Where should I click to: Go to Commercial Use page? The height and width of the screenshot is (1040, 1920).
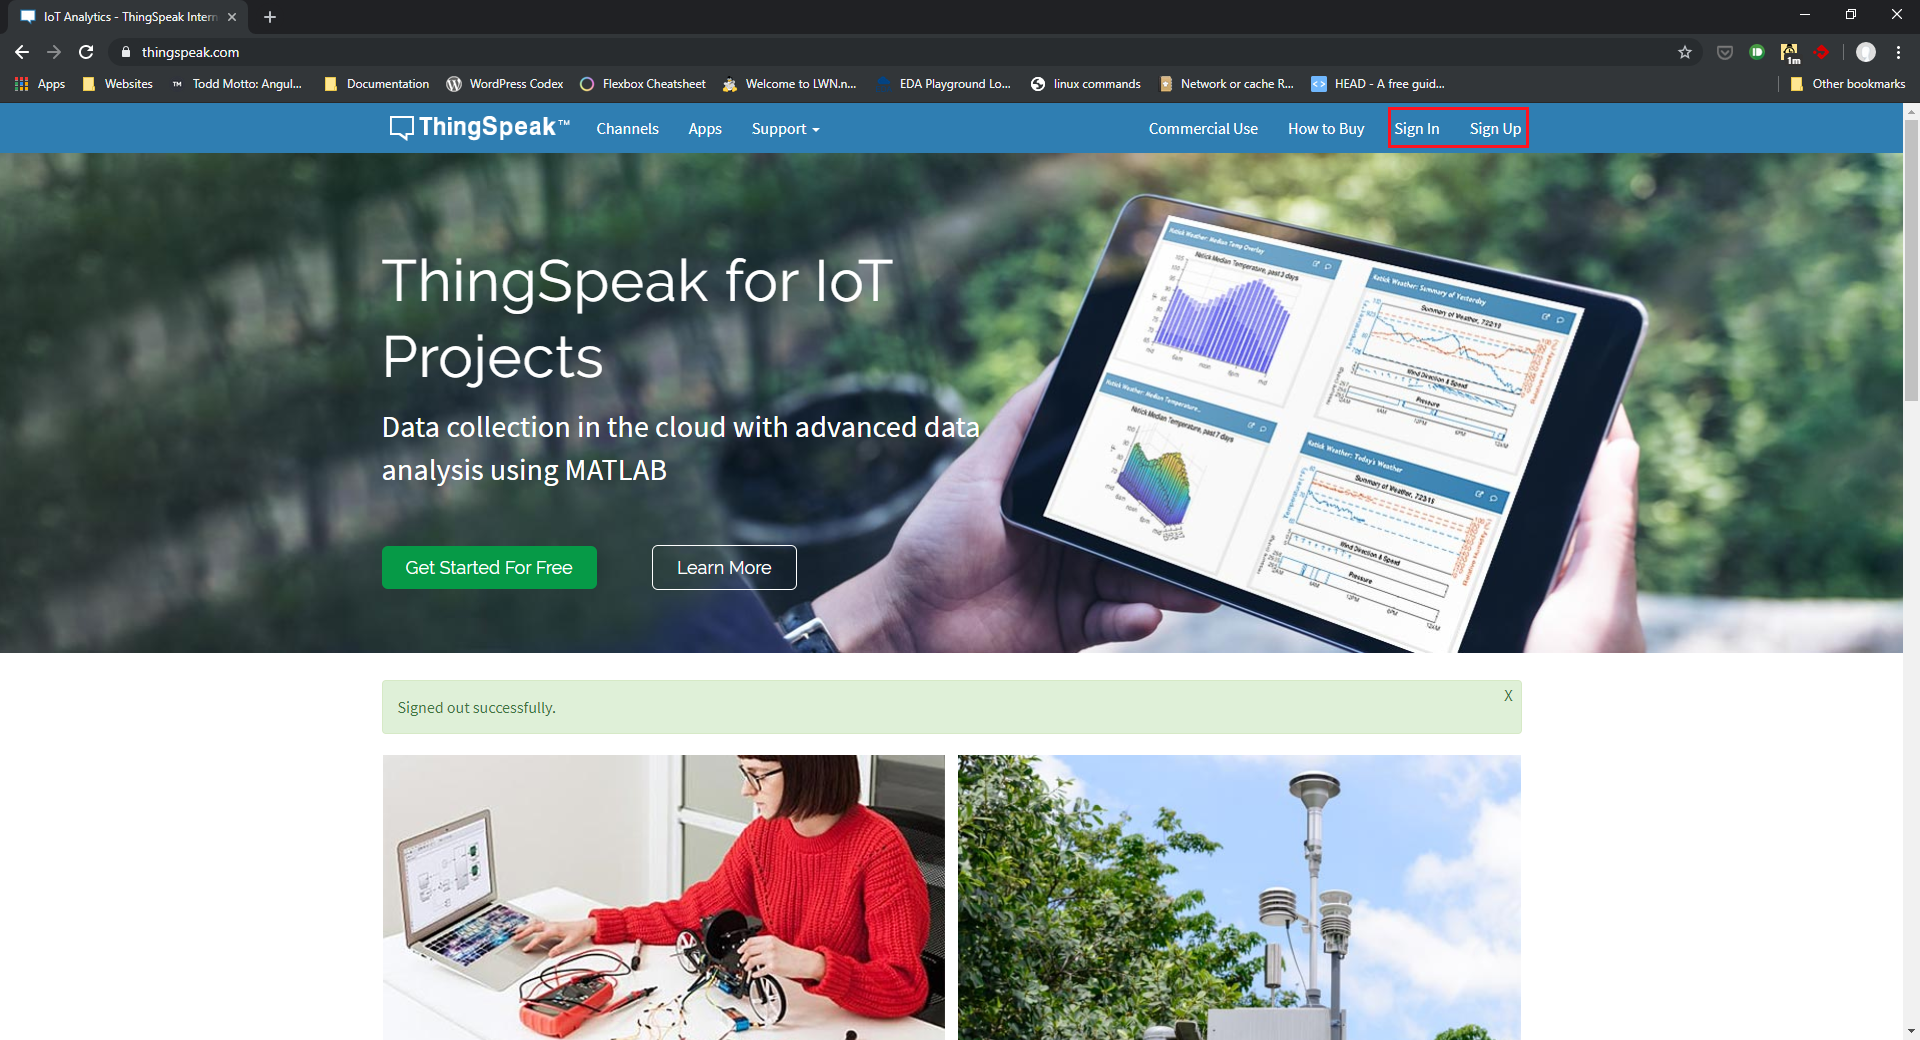tap(1203, 129)
